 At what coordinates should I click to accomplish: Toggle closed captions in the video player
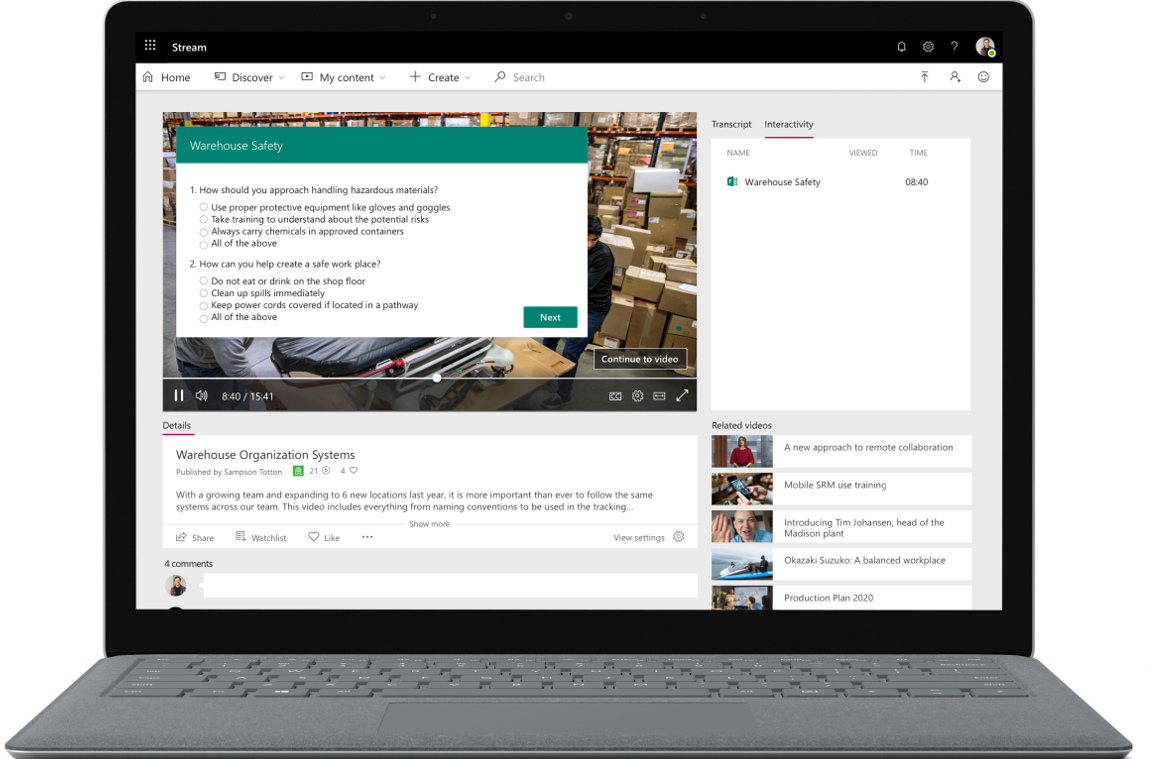615,396
